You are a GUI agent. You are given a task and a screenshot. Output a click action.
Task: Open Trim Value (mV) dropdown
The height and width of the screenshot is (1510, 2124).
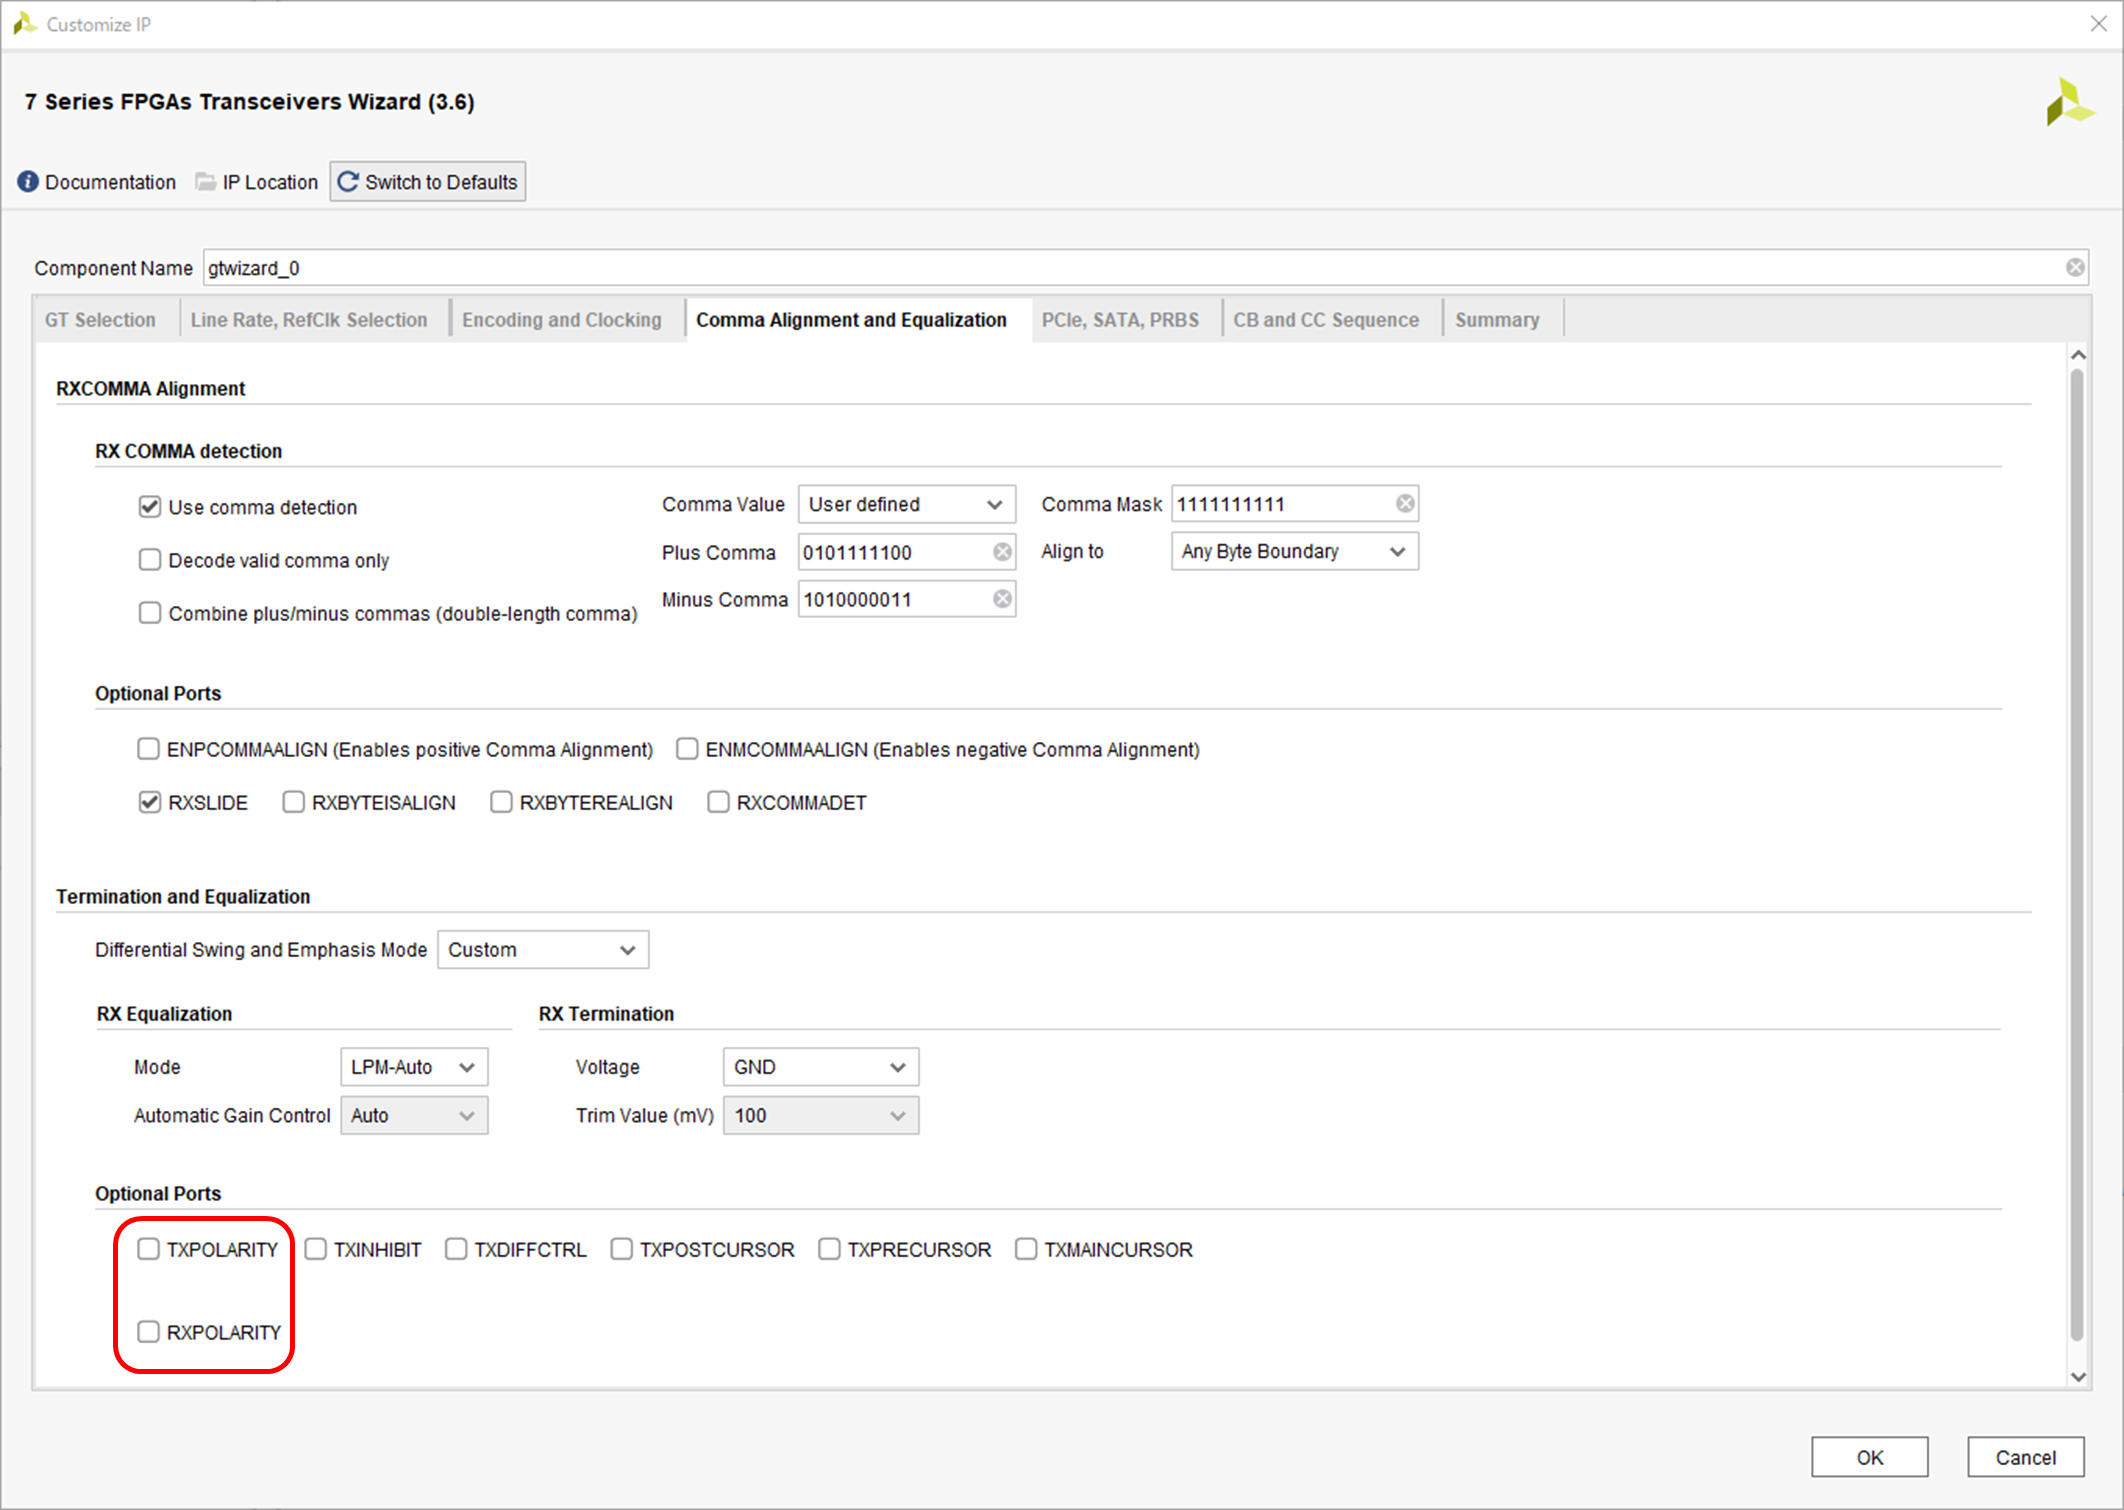[820, 1115]
